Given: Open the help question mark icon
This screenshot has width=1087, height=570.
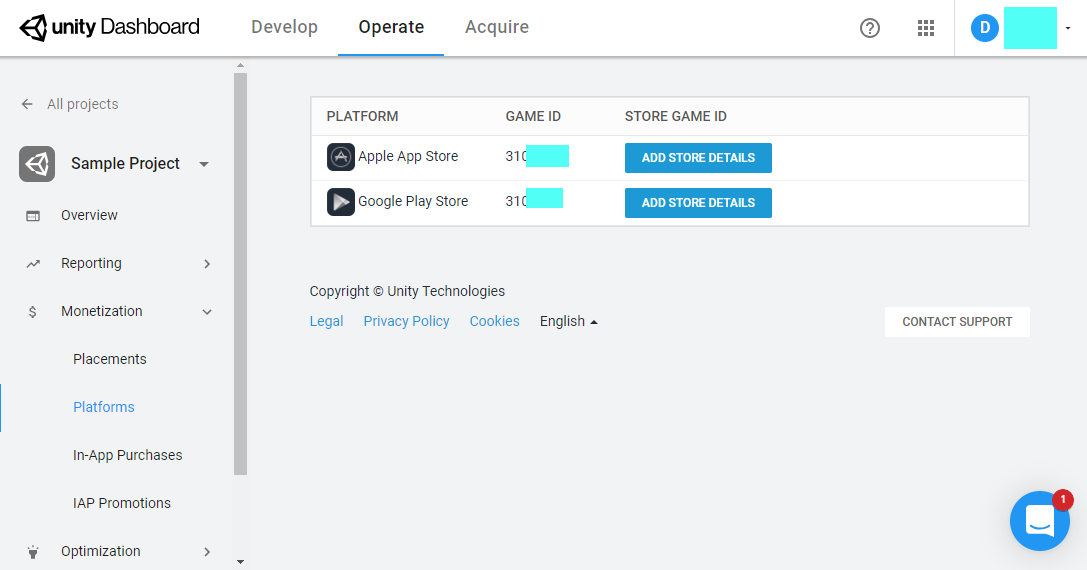Looking at the screenshot, I should tap(869, 28).
